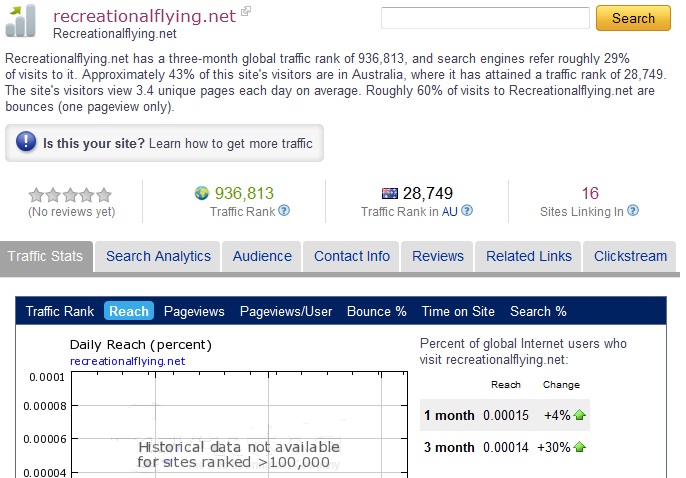Open the Audience tab
Screen dimensions: 686x478
(262, 256)
